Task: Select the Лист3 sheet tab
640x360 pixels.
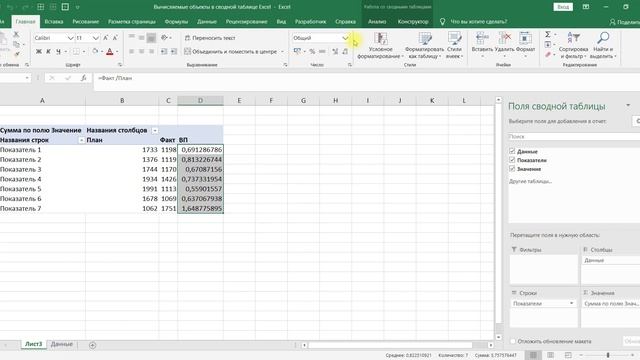Action: coord(33,344)
